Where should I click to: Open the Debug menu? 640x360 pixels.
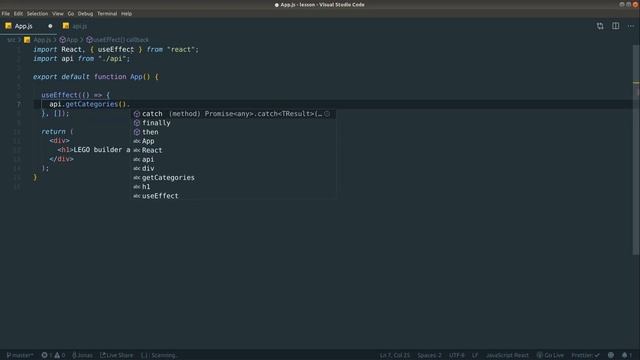click(x=85, y=13)
